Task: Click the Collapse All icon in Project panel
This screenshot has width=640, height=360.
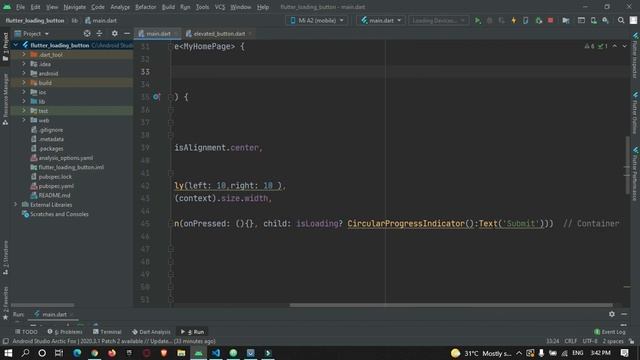Action: coord(99,33)
